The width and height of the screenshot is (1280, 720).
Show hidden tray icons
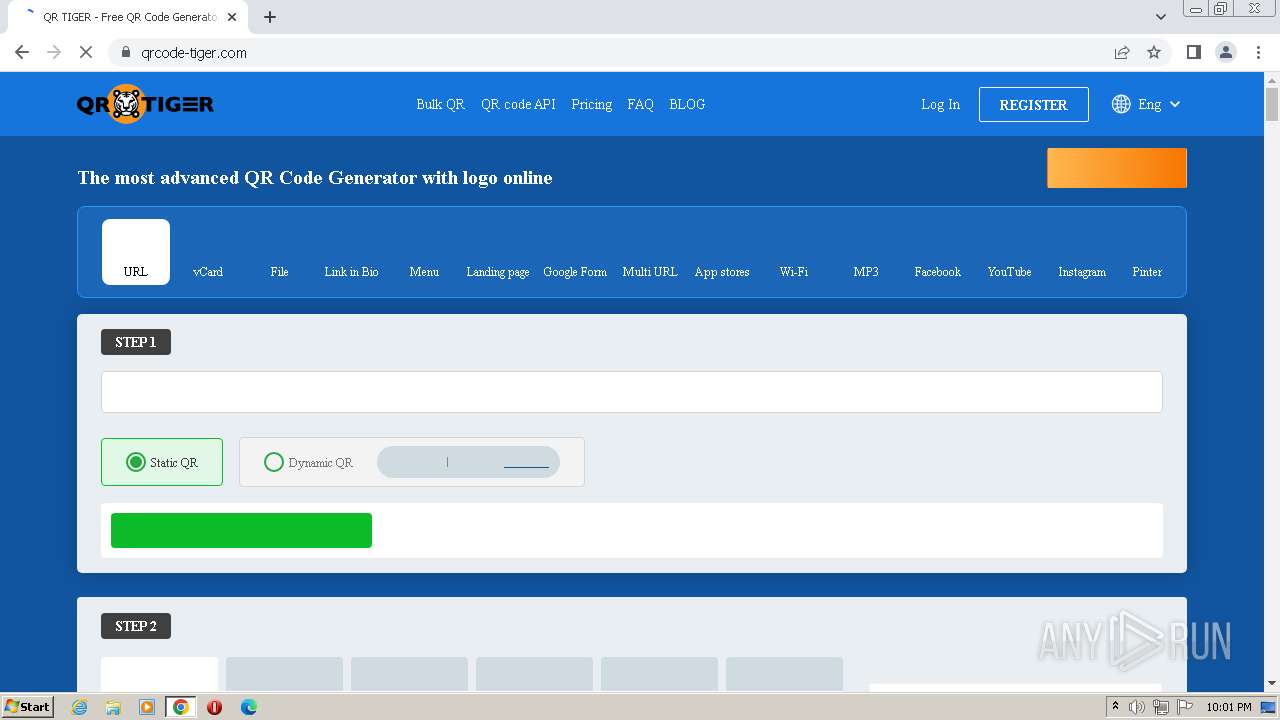click(1115, 707)
